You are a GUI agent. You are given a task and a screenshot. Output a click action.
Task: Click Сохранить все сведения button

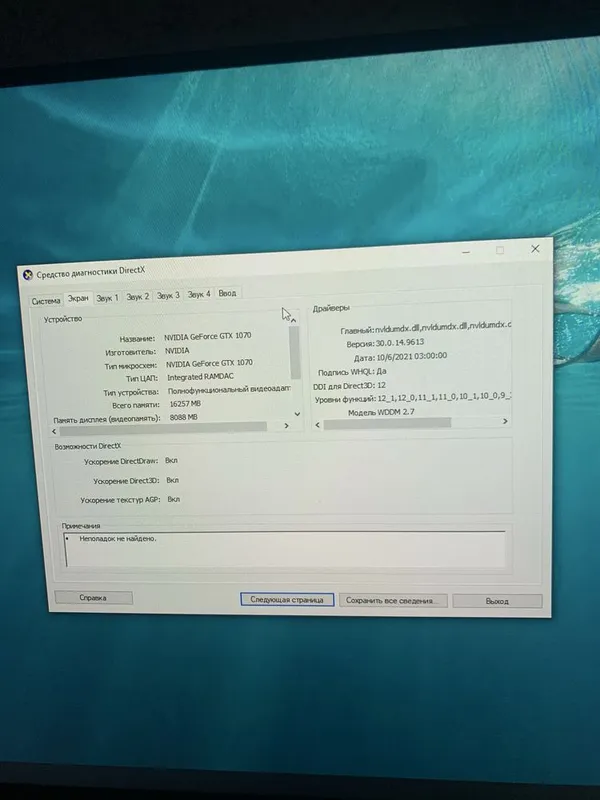393,601
